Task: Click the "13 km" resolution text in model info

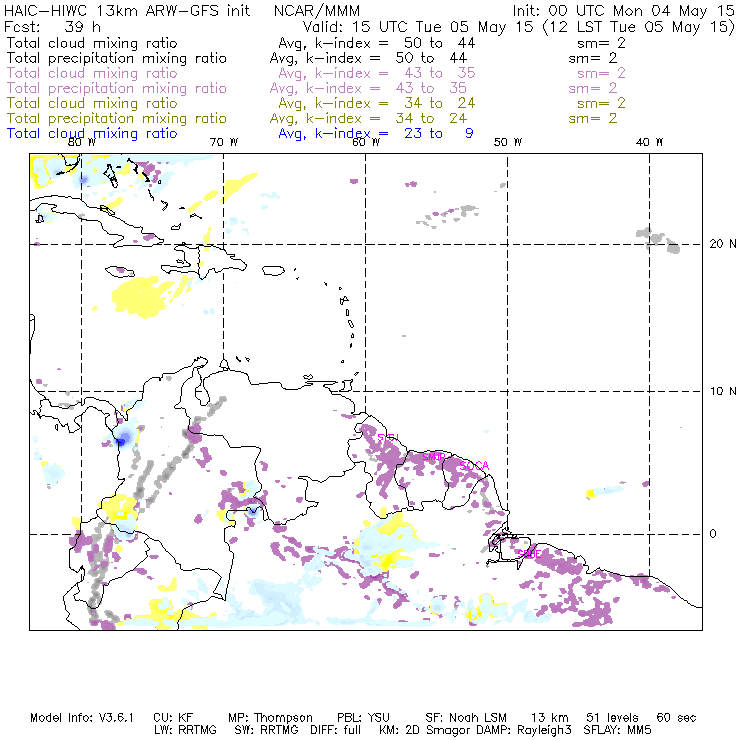Action: (549, 718)
